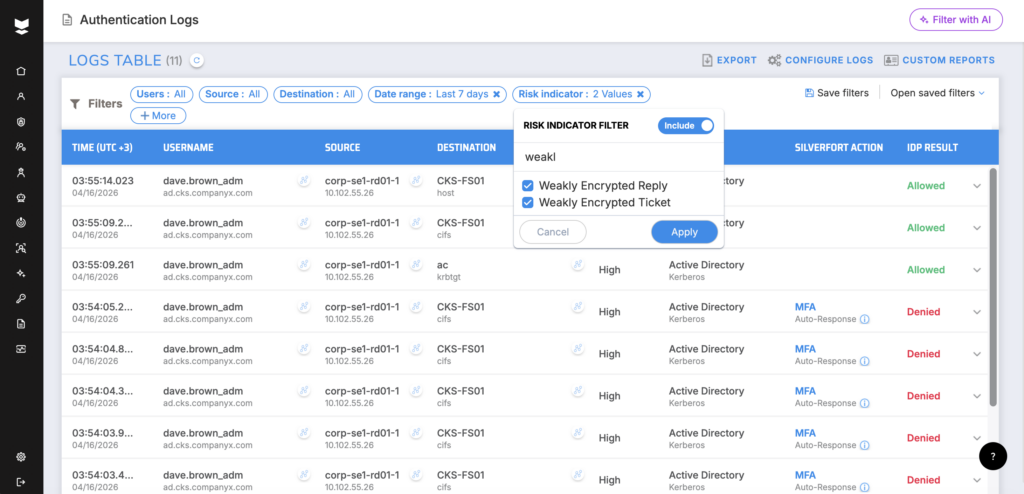Open the Users: All filter chip
This screenshot has height=494, width=1024.
(x=161, y=94)
